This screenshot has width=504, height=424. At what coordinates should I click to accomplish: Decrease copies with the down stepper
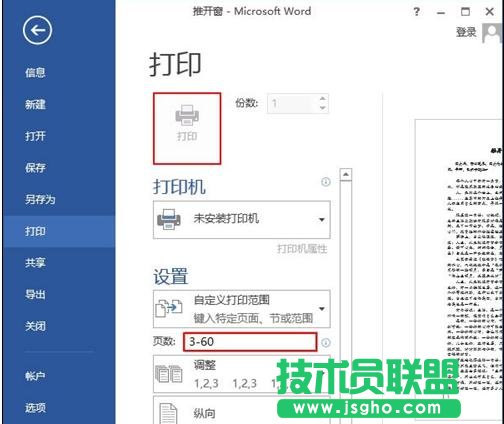(322, 108)
